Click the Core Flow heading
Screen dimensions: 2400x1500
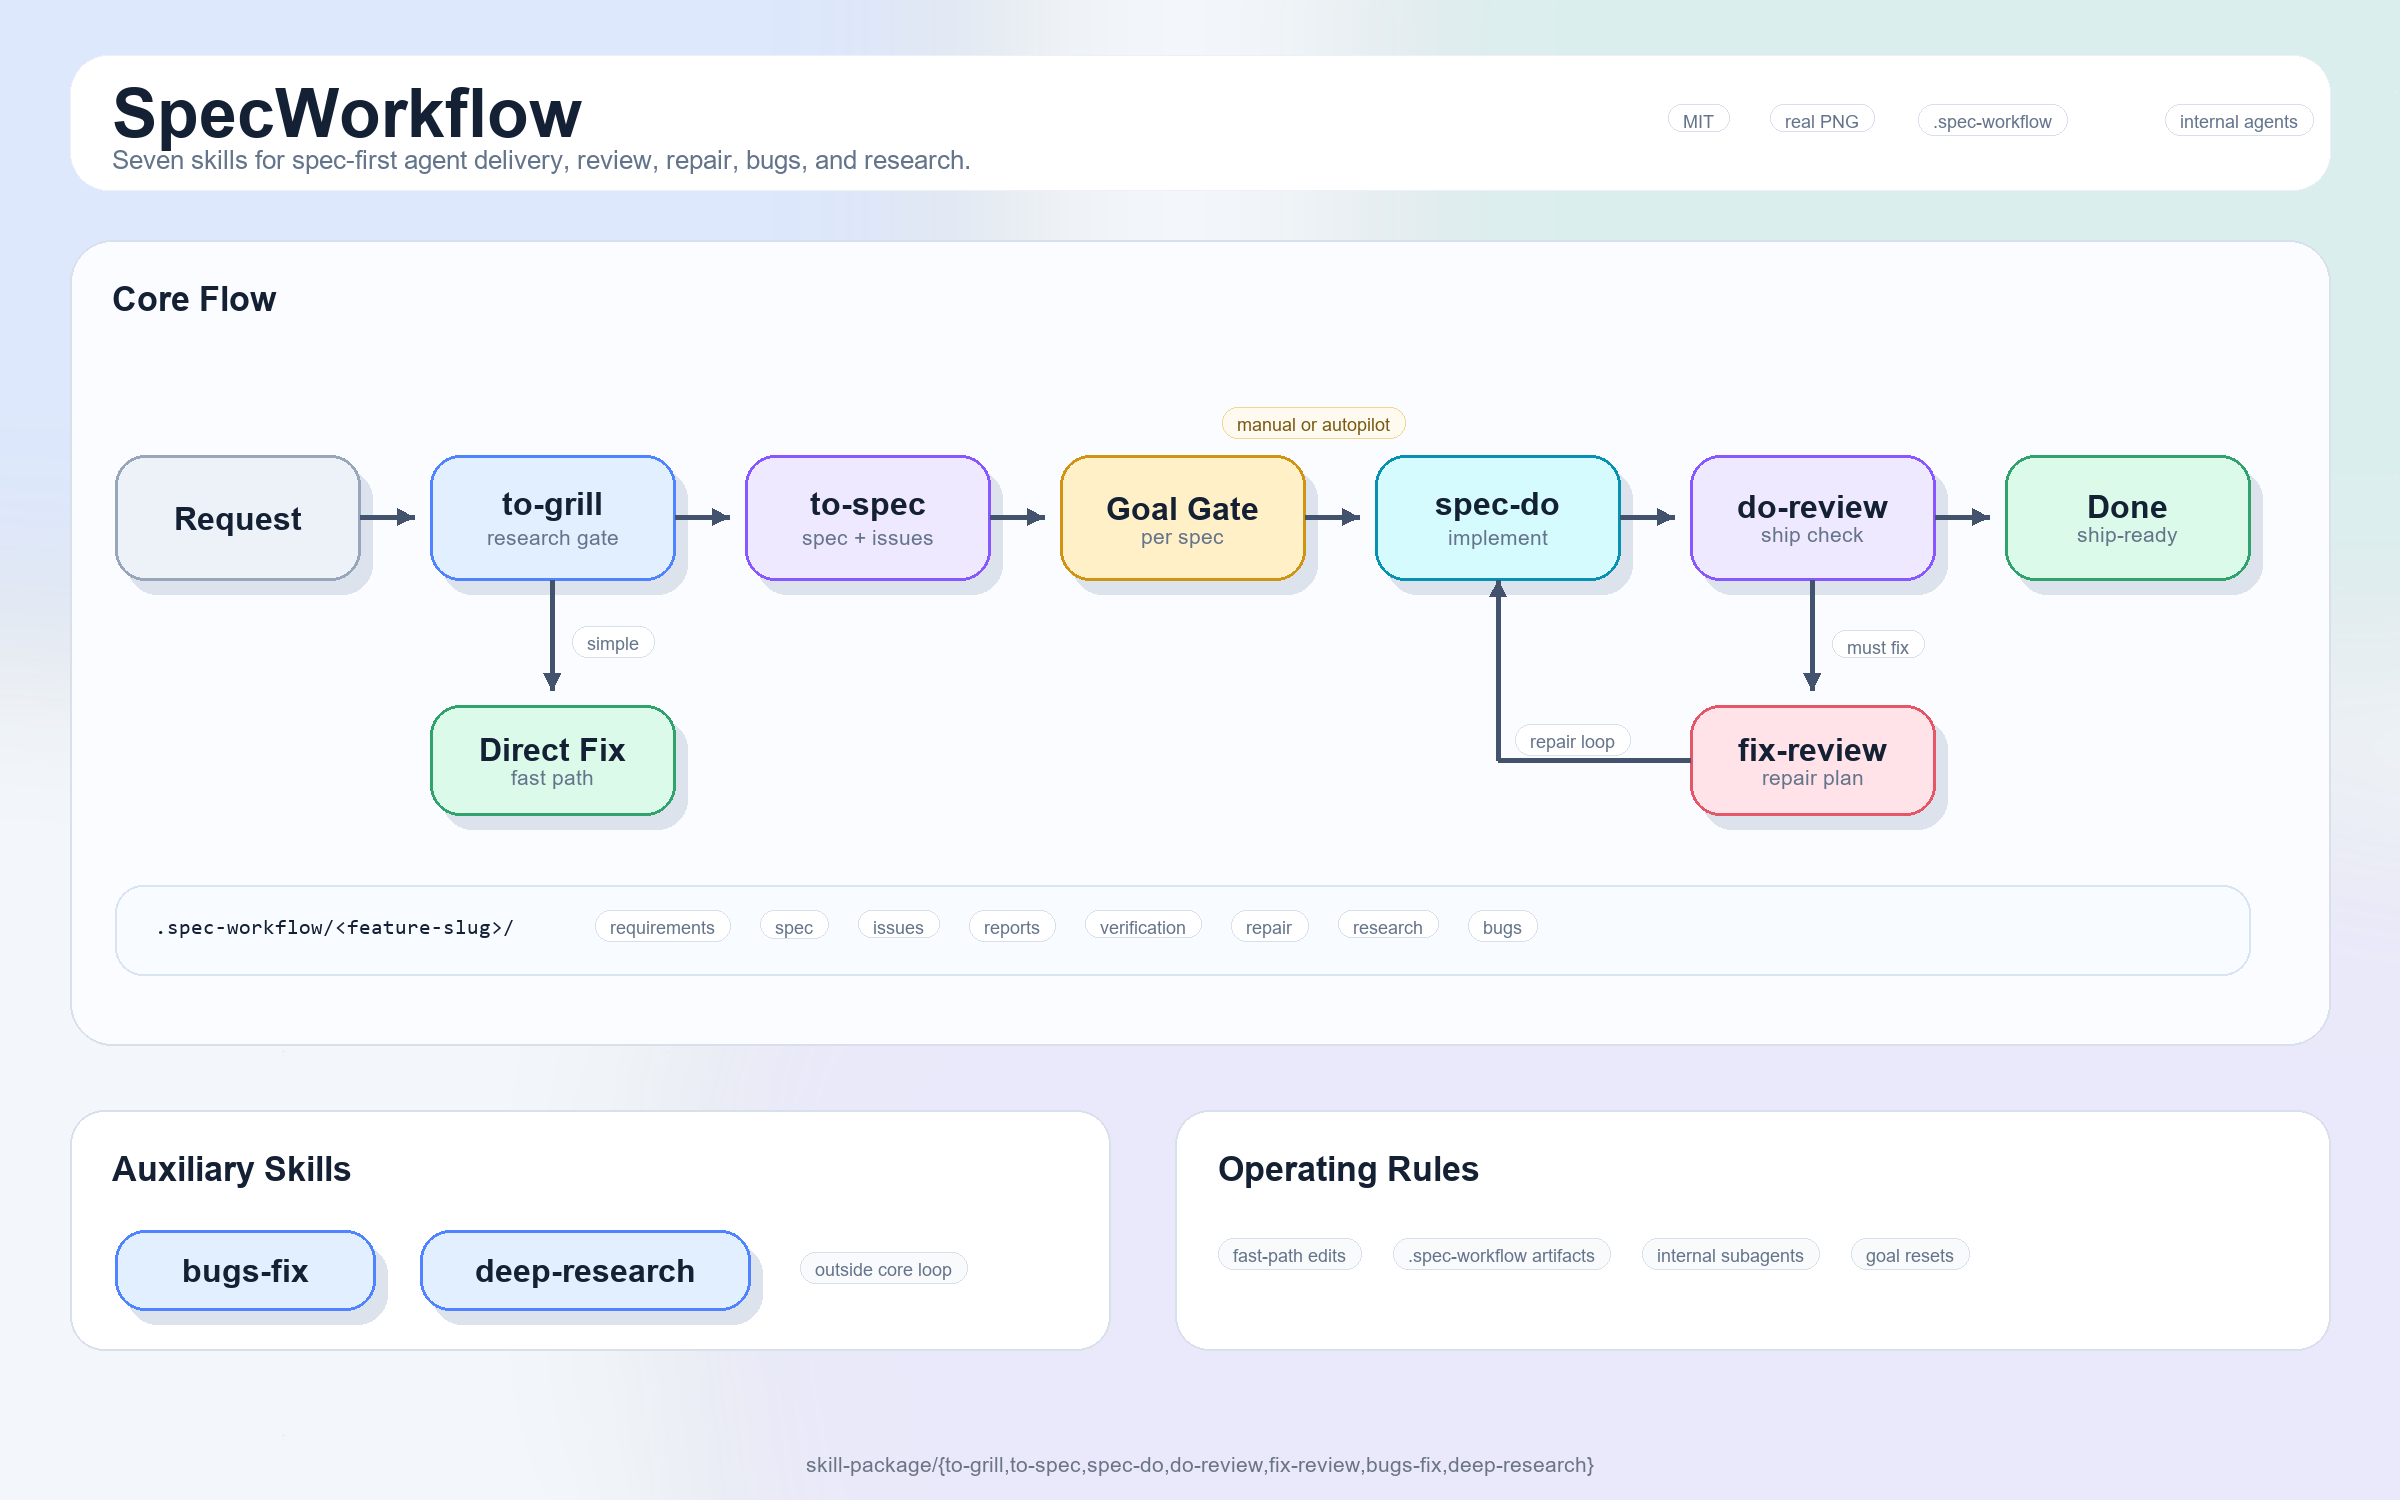[194, 299]
